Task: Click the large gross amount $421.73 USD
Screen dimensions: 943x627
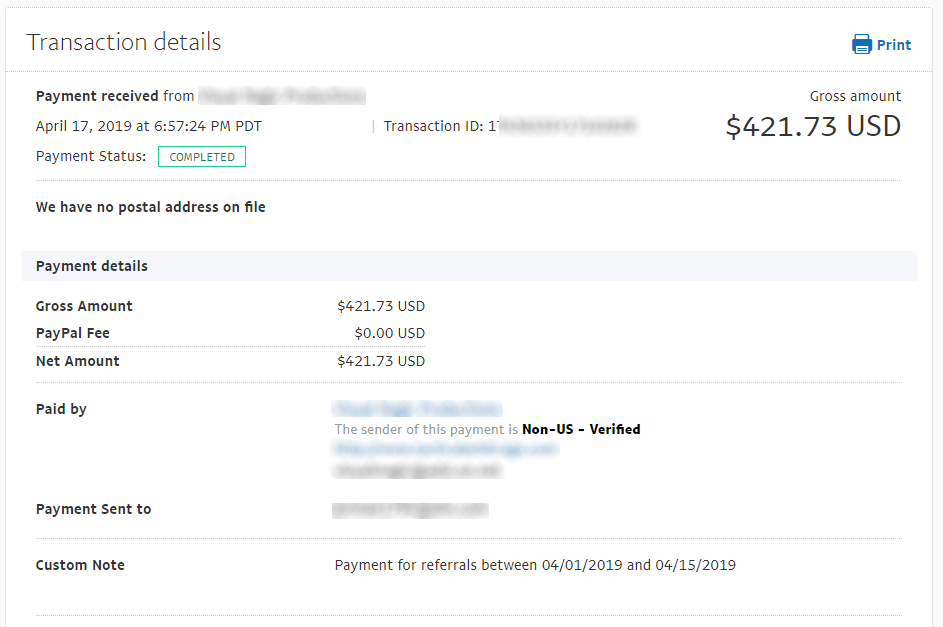Action: click(813, 126)
